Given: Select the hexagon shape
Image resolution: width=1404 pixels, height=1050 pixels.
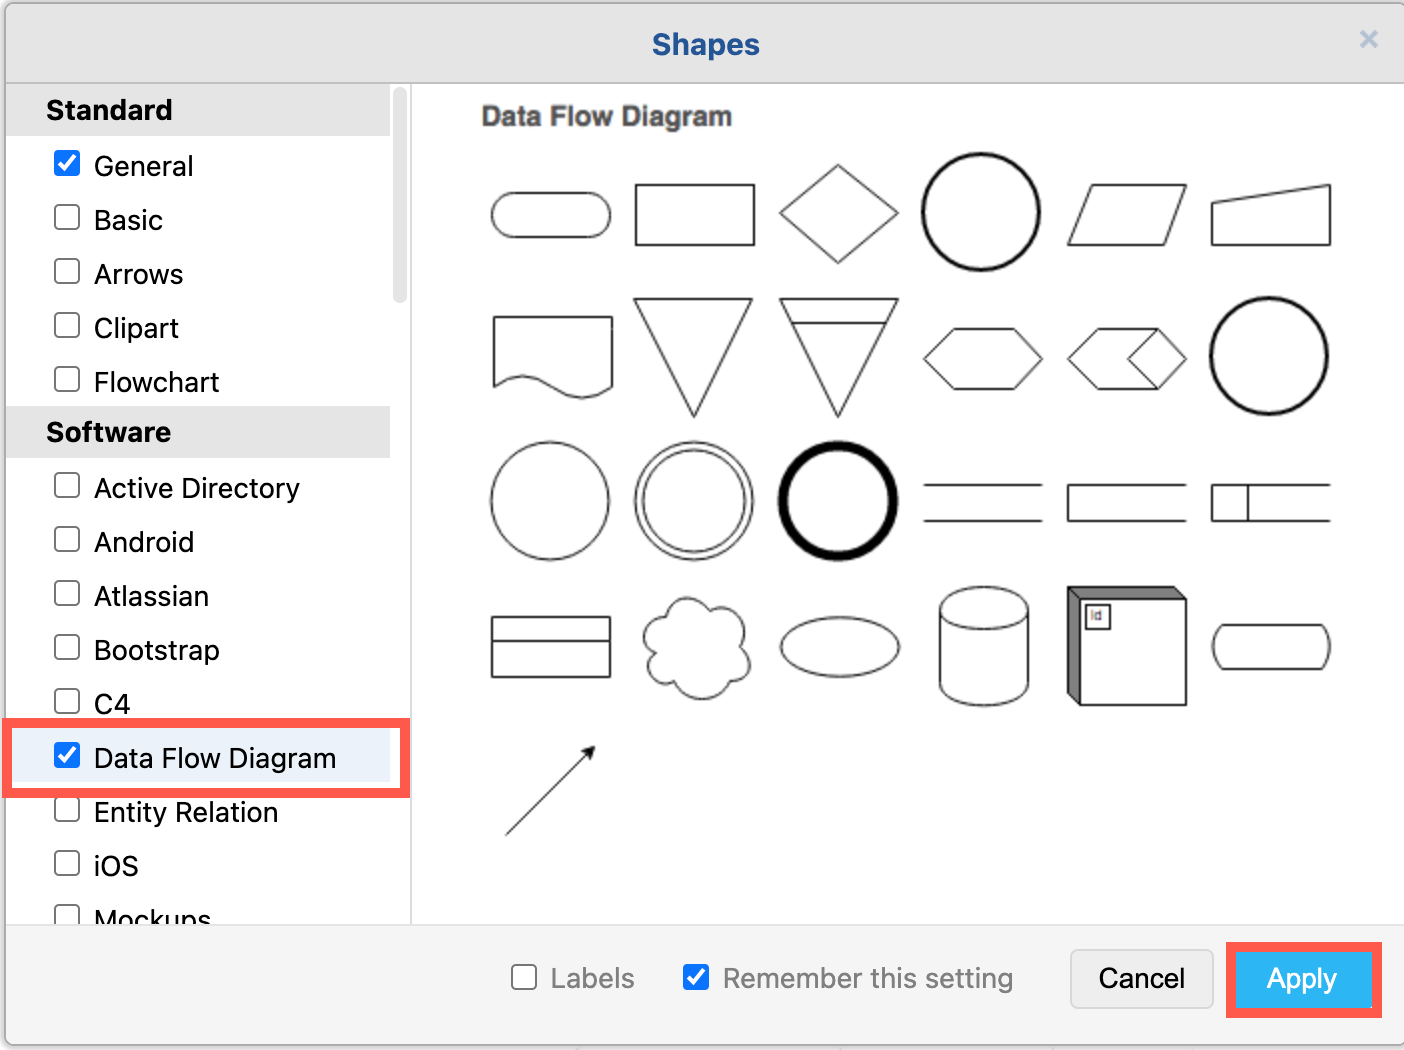Looking at the screenshot, I should coord(982,357).
